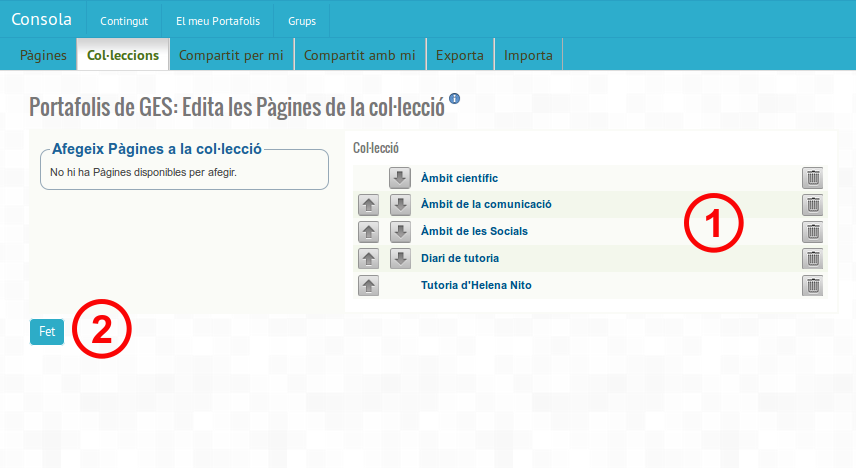Viewport: 856px width, 468px height.
Task: Remove Diari de tutoria using trash icon
Action: [x=813, y=259]
